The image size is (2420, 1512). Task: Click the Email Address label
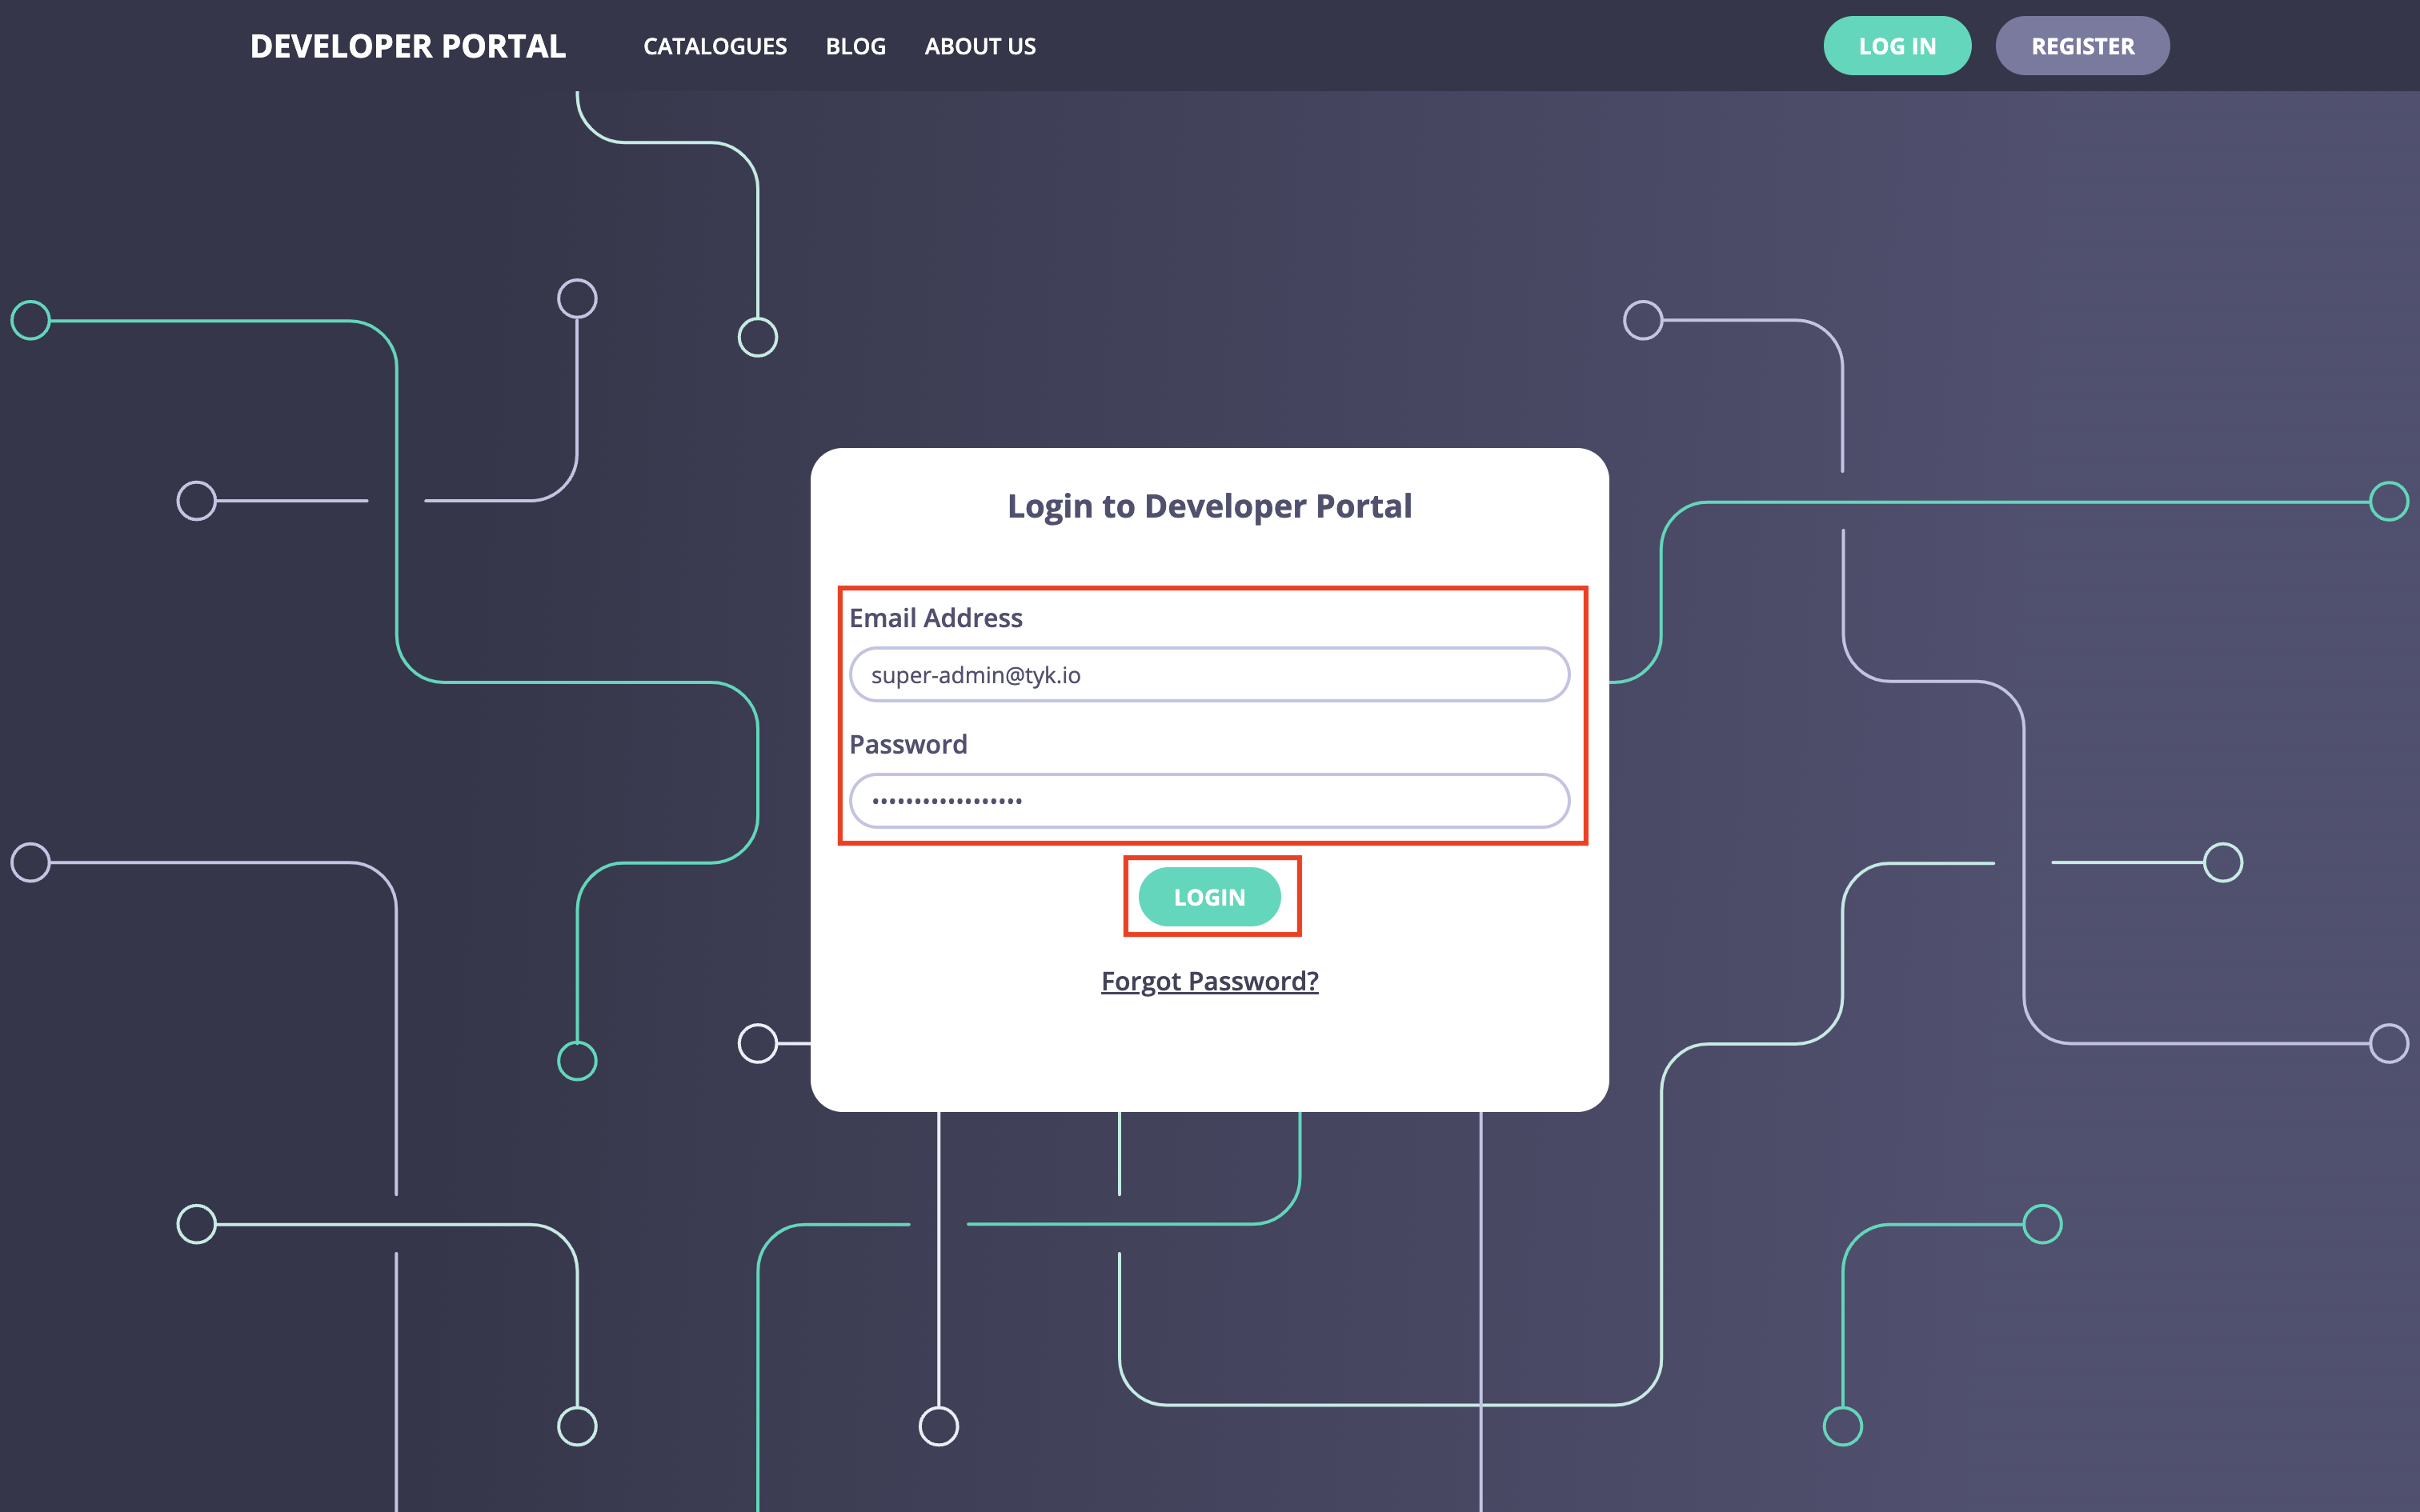click(x=936, y=617)
